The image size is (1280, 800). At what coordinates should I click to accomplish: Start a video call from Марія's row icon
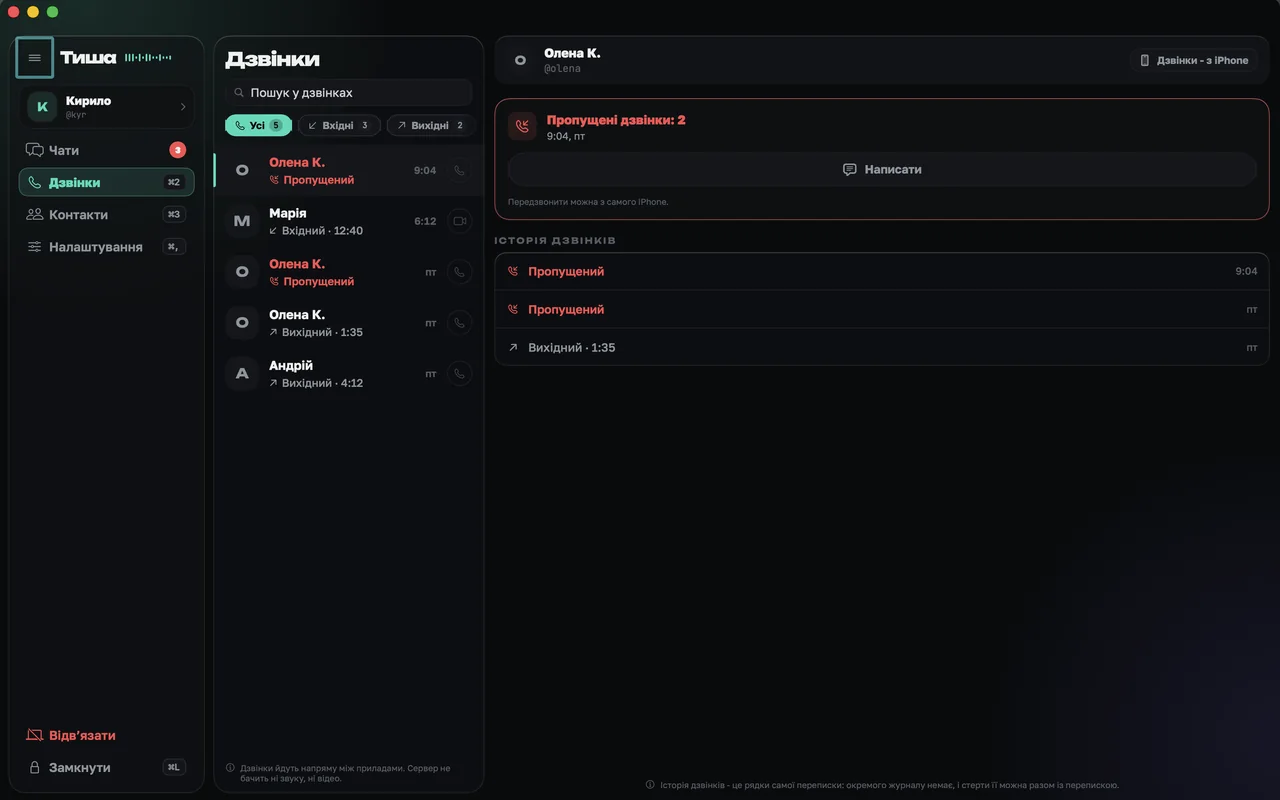459,221
